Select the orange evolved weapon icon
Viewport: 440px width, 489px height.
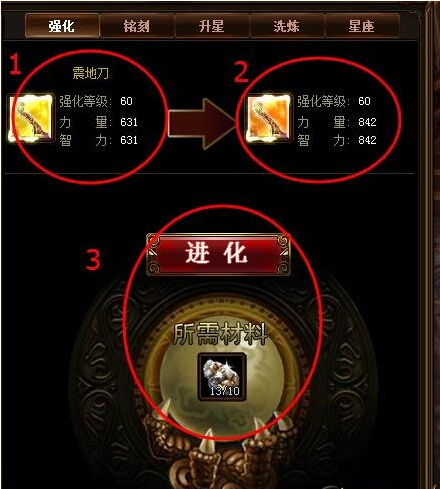(x=269, y=118)
